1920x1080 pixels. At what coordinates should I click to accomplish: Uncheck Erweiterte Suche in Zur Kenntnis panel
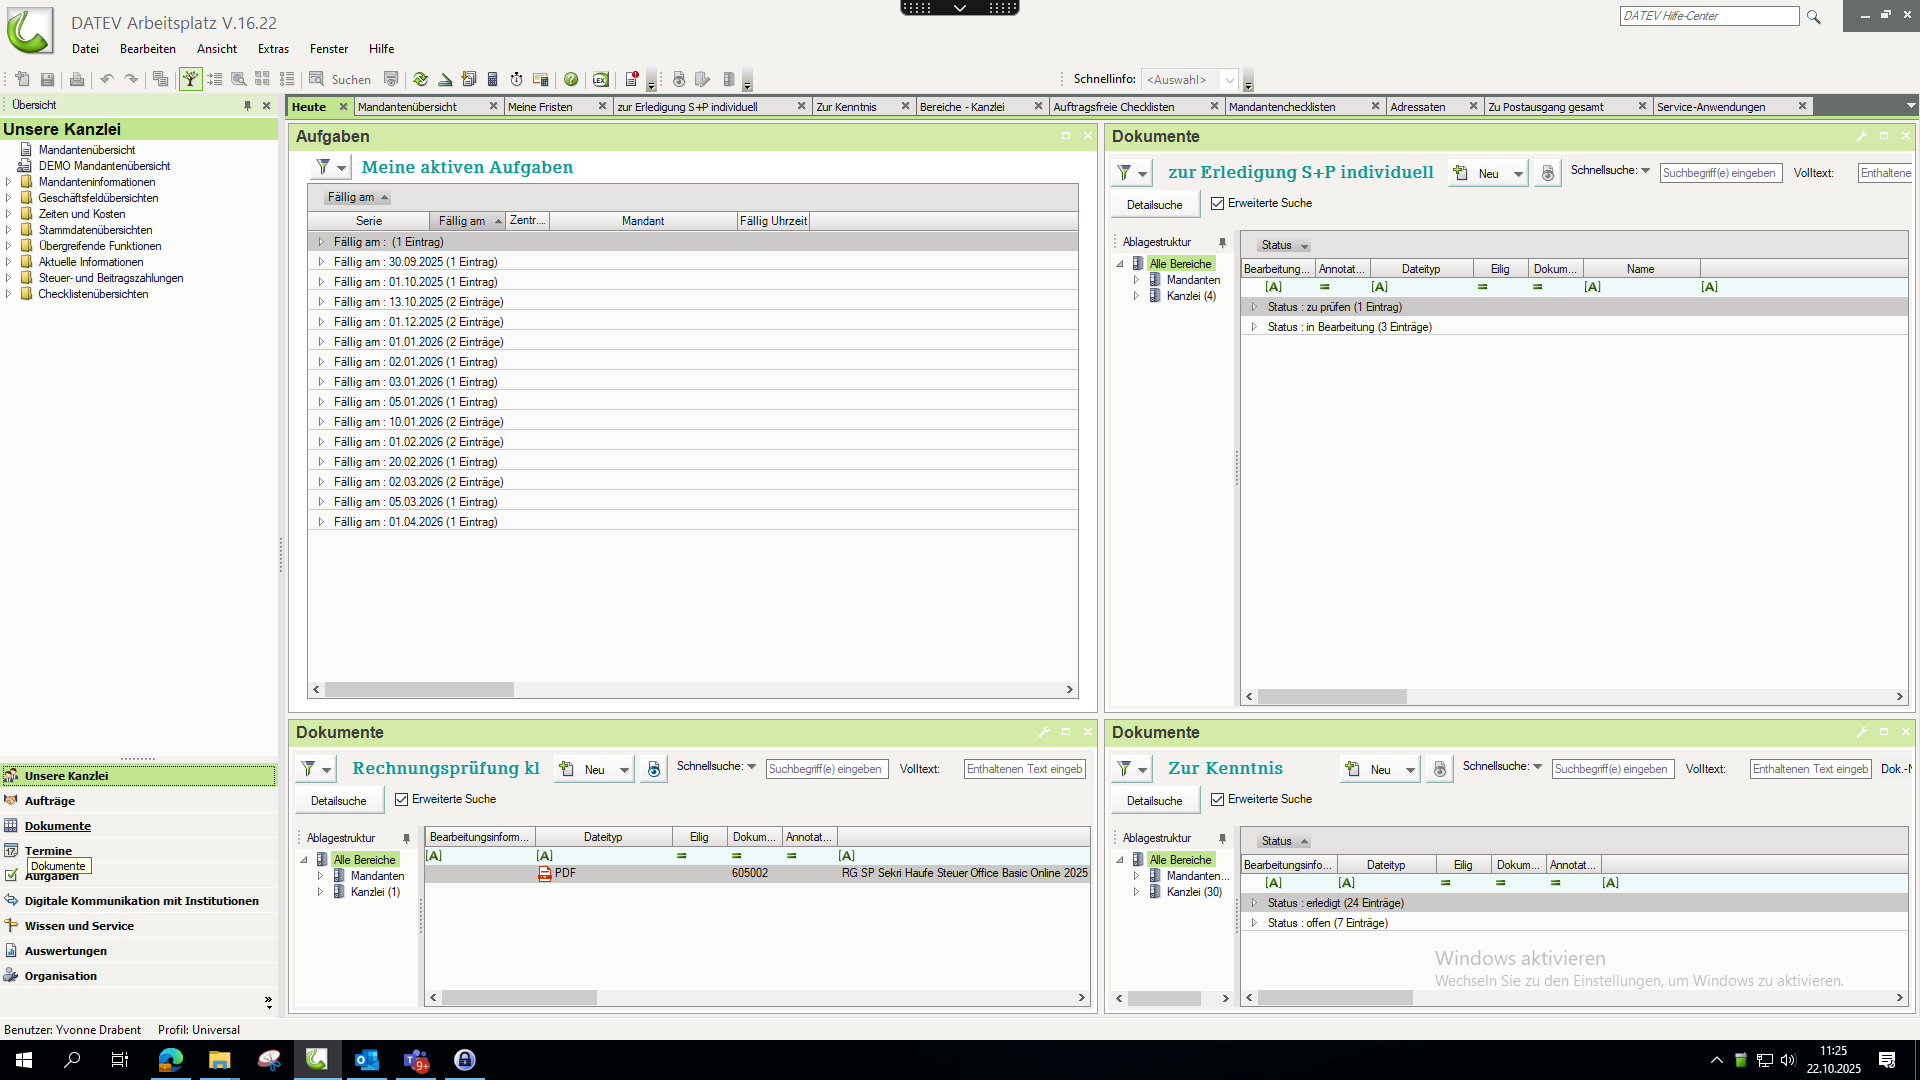[x=1217, y=799]
